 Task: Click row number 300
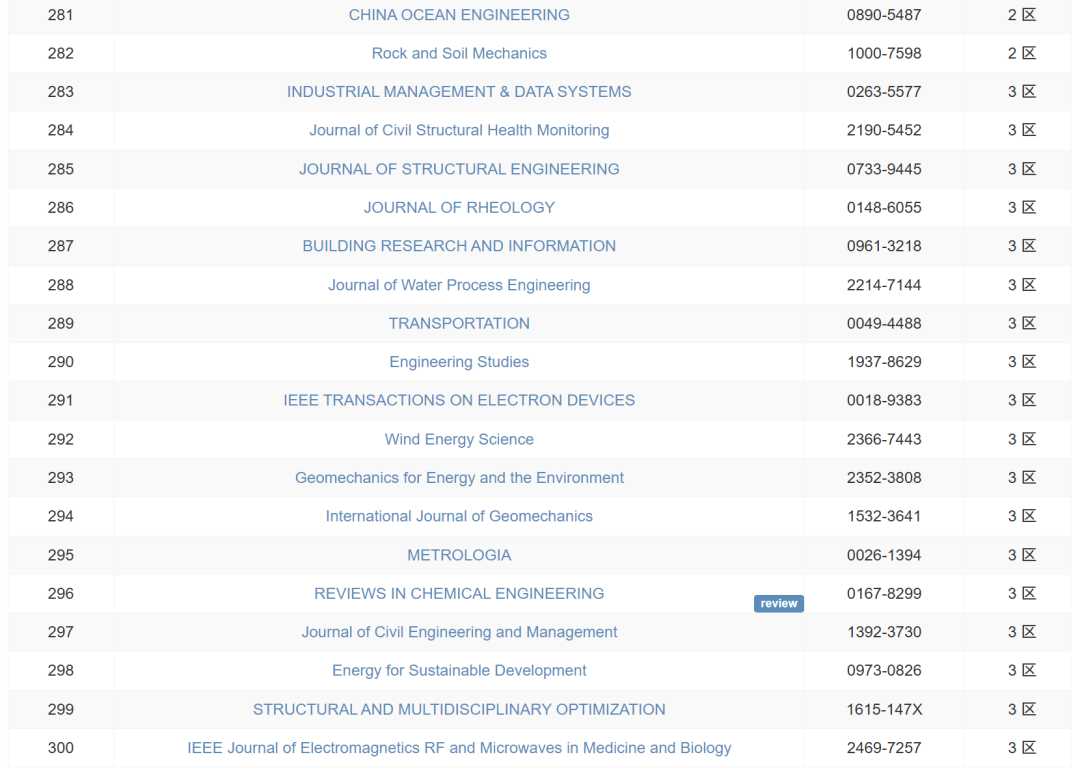coord(61,748)
